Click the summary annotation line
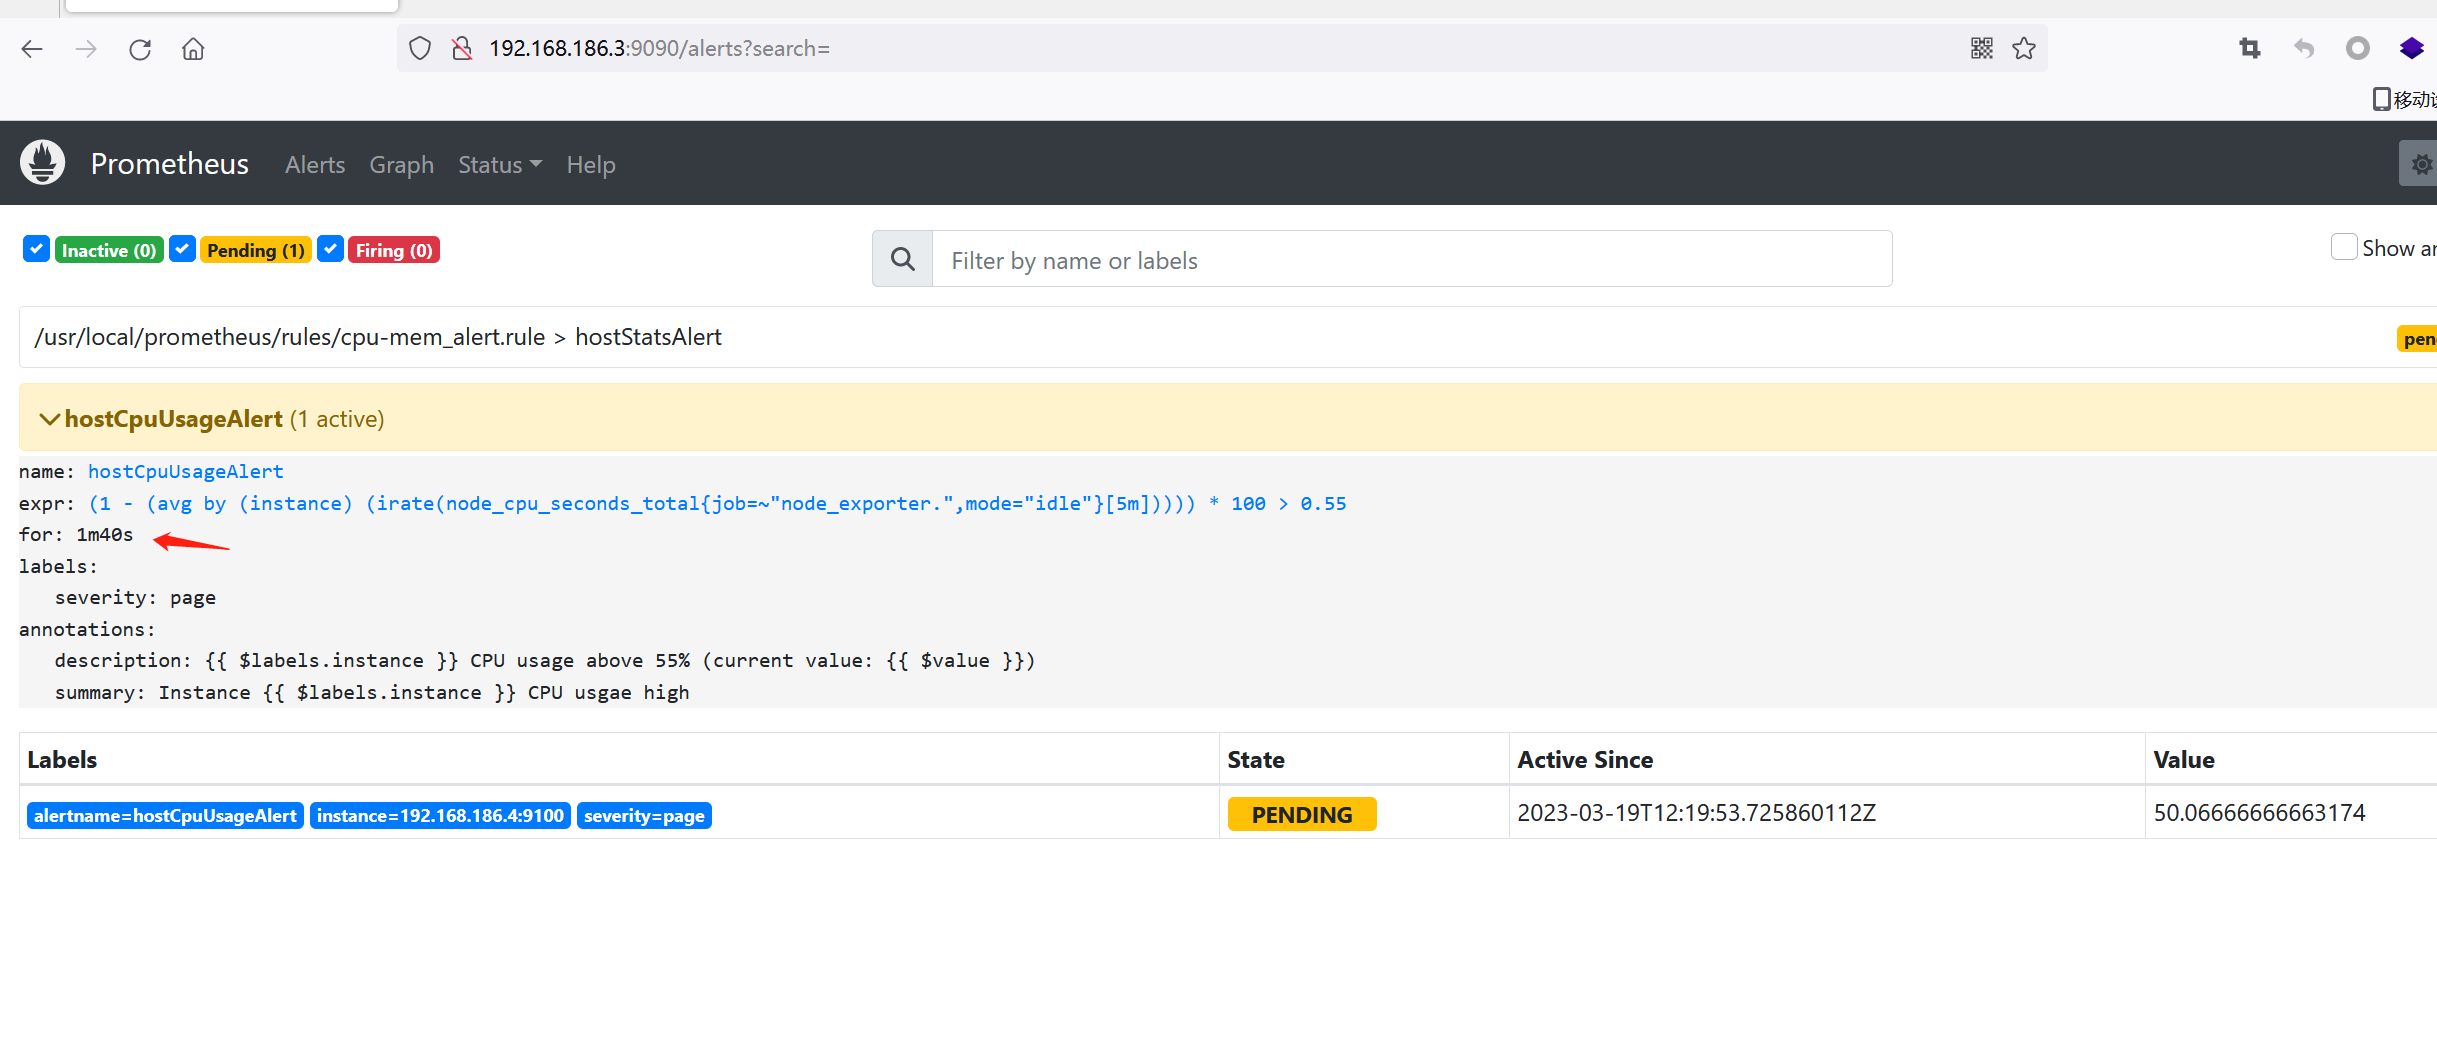The width and height of the screenshot is (2437, 1053). click(372, 693)
